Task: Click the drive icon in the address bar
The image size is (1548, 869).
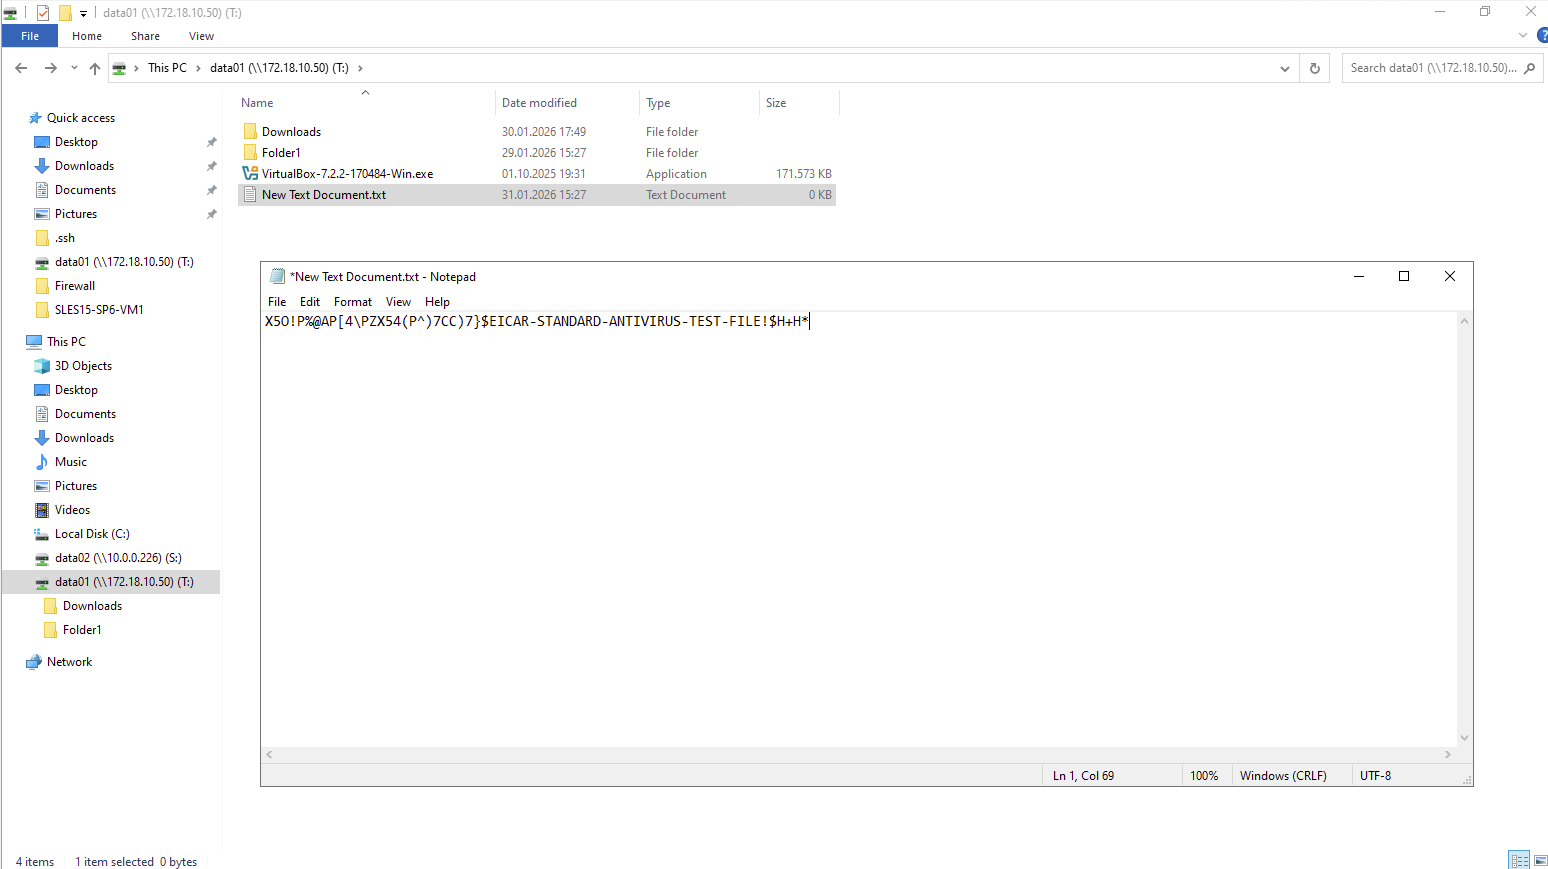Action: [119, 68]
